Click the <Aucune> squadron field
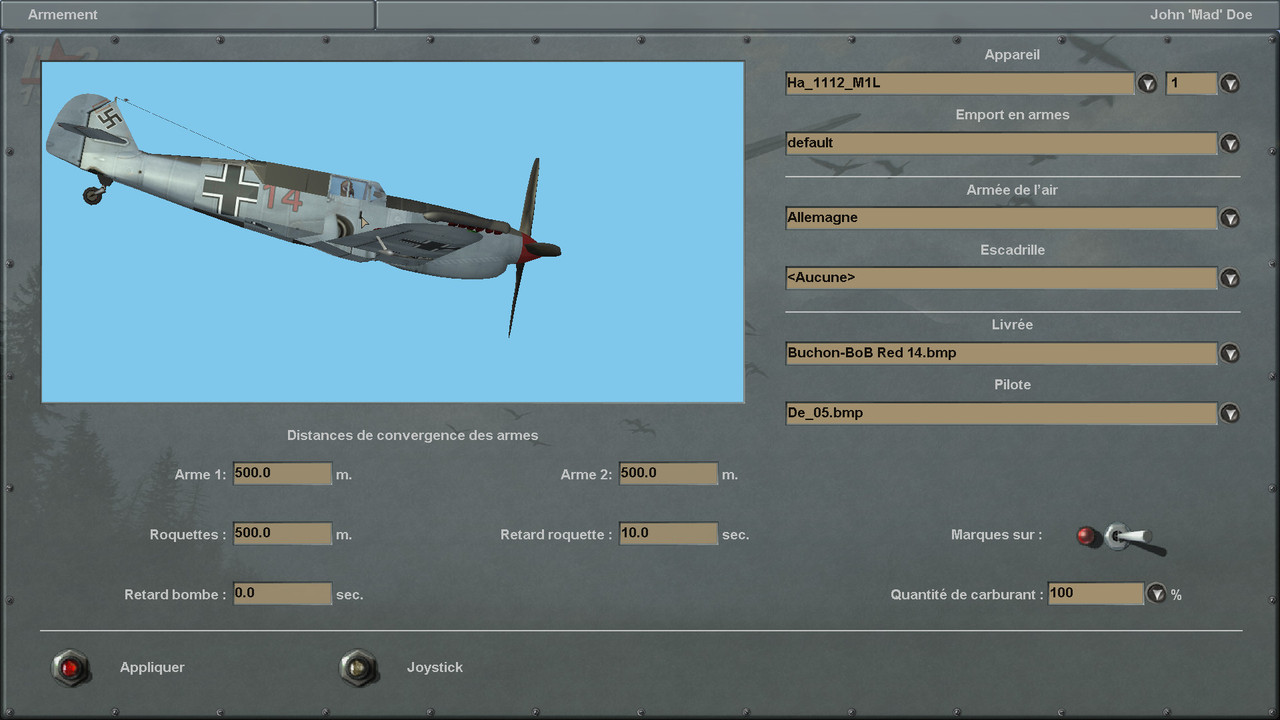Image resolution: width=1280 pixels, height=720 pixels. 1001,278
